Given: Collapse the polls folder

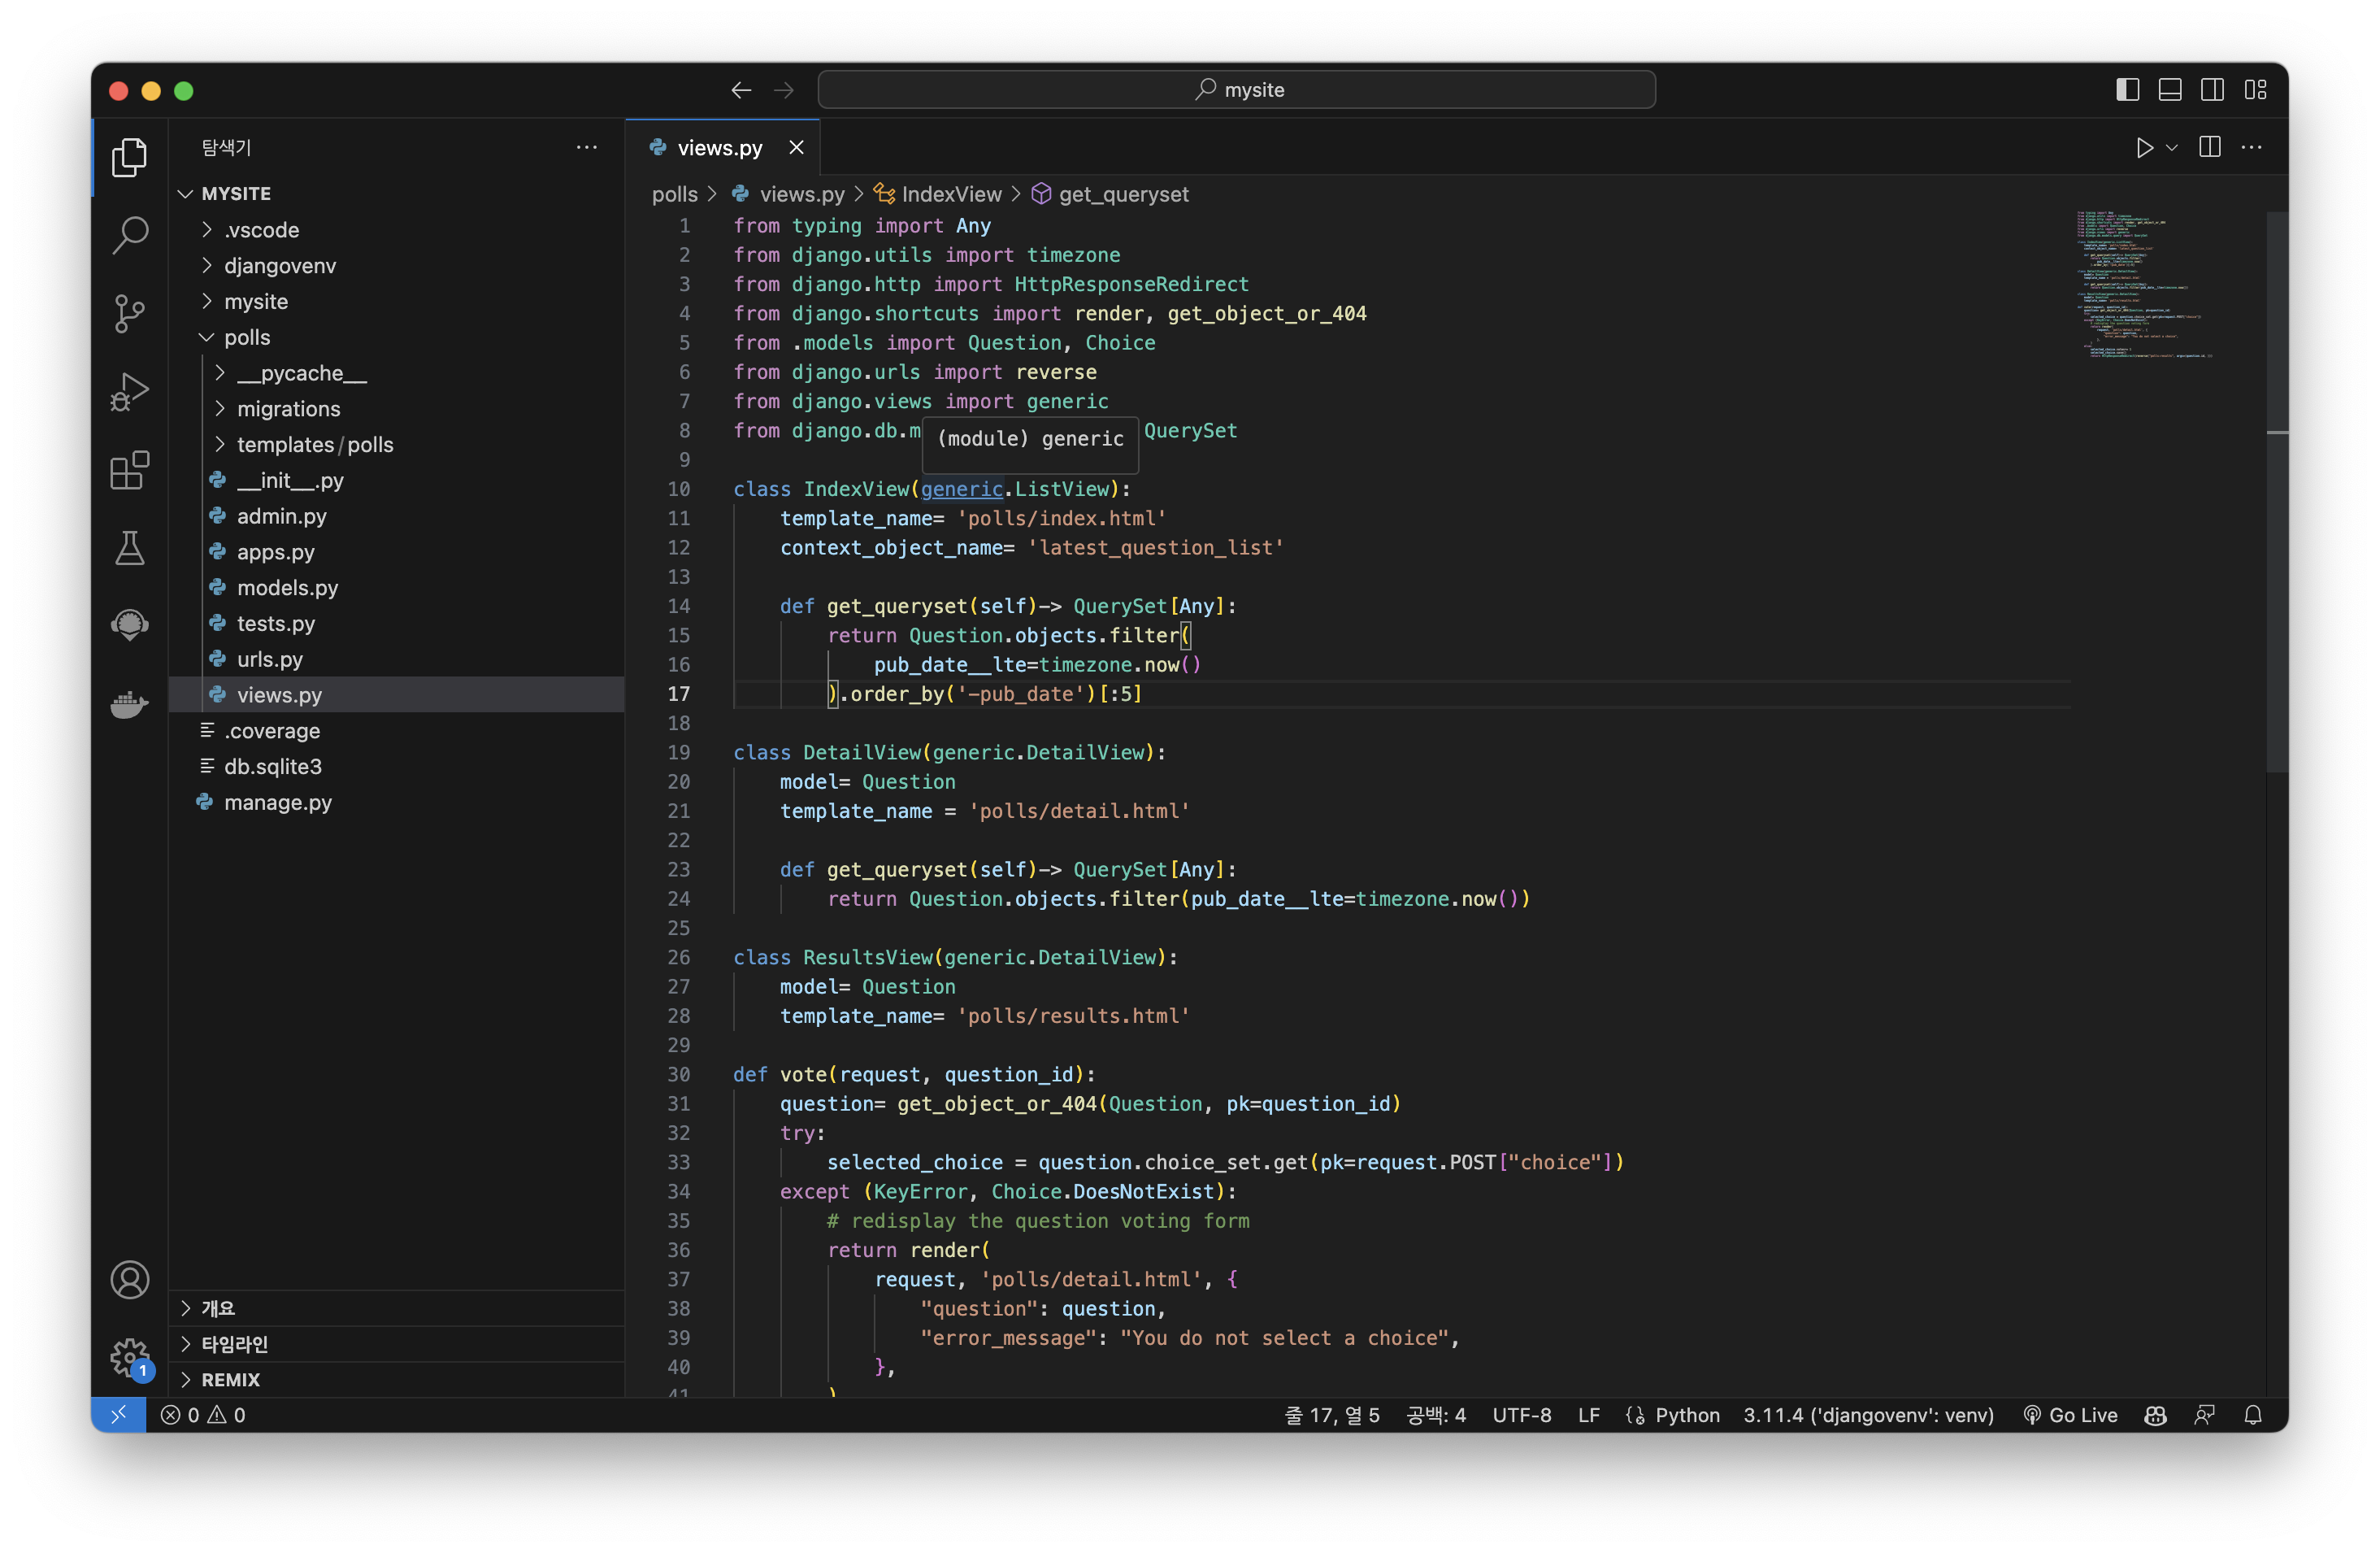Looking at the screenshot, I should pyautogui.click(x=396, y=337).
